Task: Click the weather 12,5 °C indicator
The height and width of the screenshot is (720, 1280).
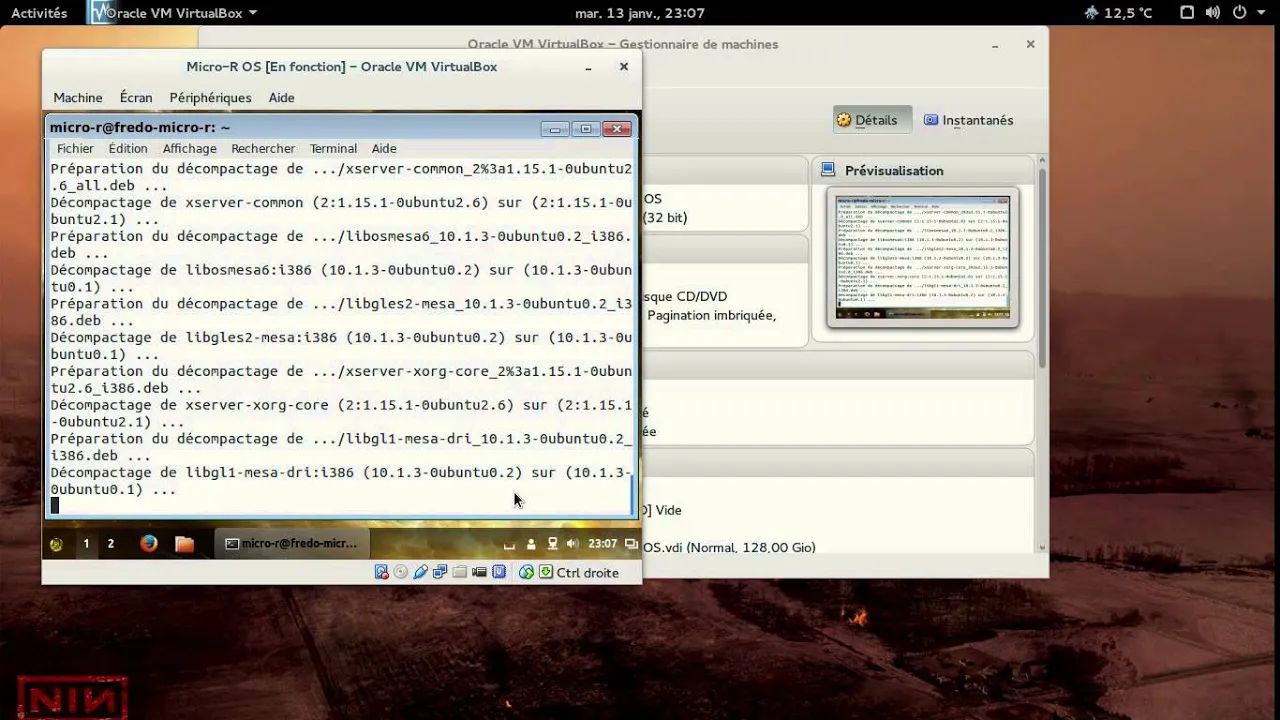Action: (x=1118, y=13)
